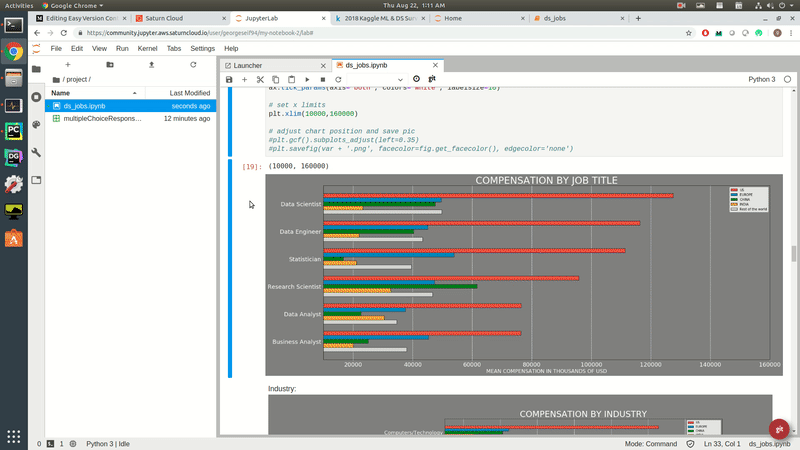Click the cell 19 output prompt
800x450 pixels.
(x=252, y=167)
